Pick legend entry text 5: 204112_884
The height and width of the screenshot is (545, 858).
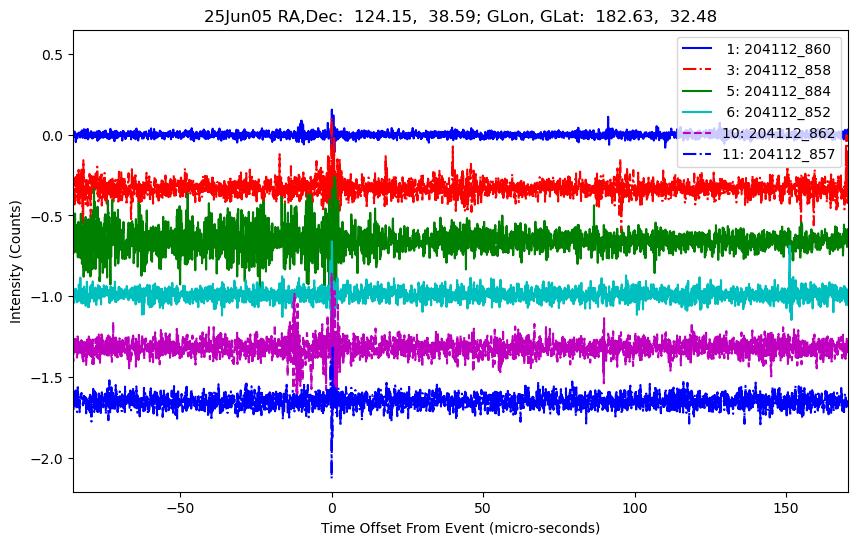point(778,91)
